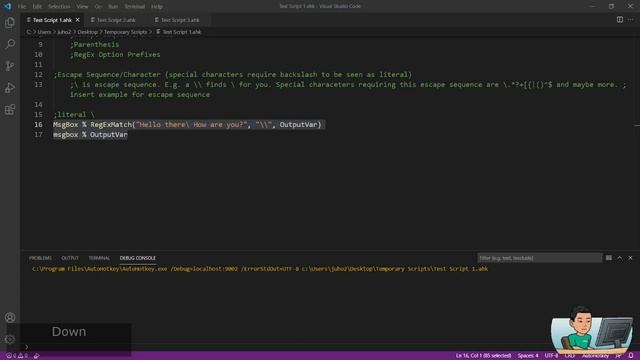The height and width of the screenshot is (360, 640).
Task: Open the View menu
Action: (x=82, y=7)
